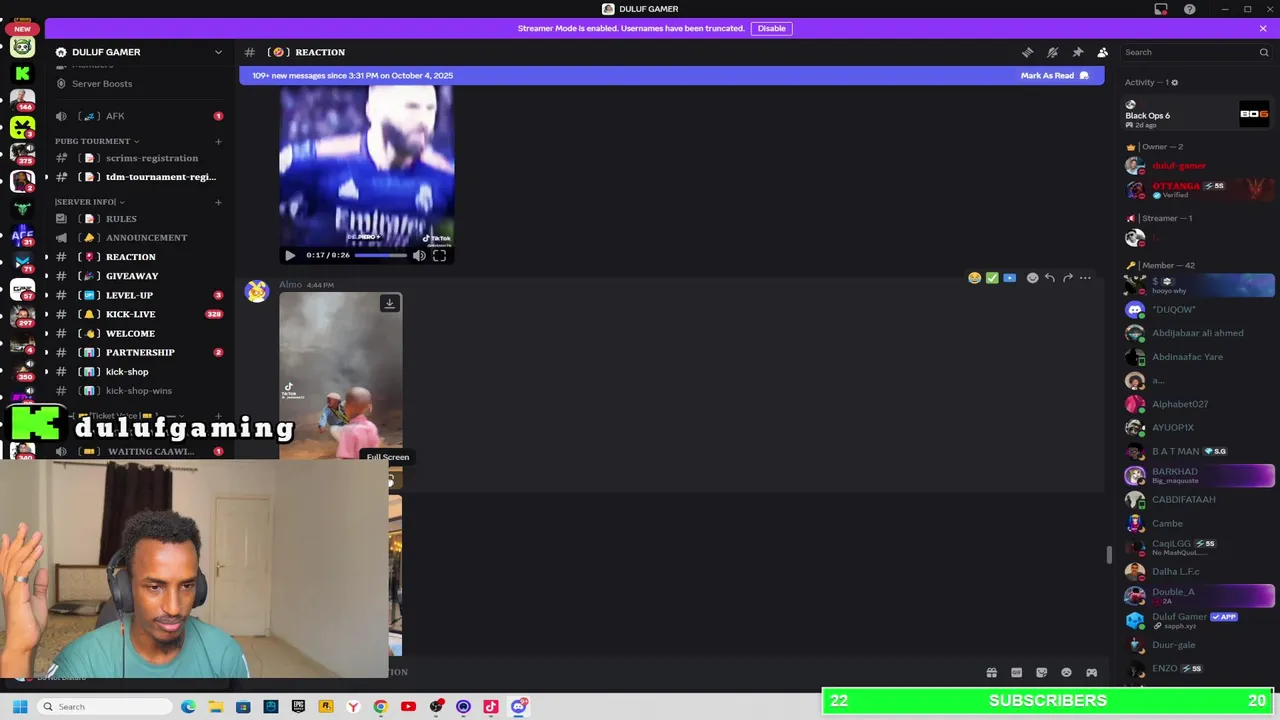Toggle the member list icon
The image size is (1280, 720).
[x=1102, y=52]
